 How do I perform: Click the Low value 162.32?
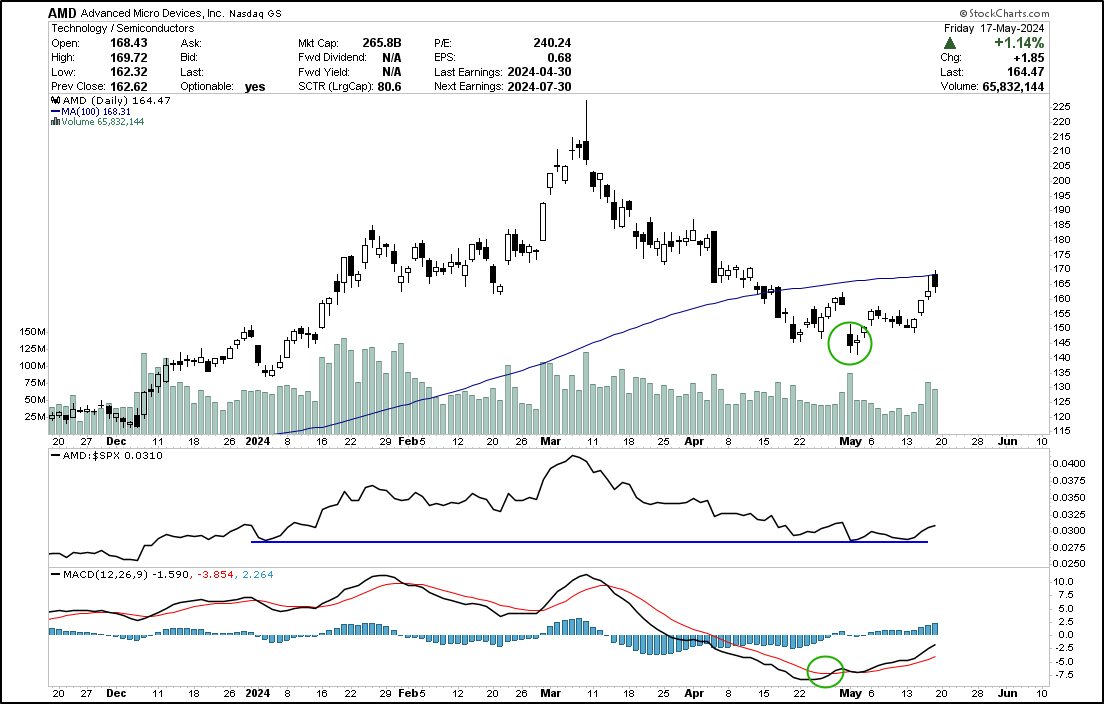129,72
